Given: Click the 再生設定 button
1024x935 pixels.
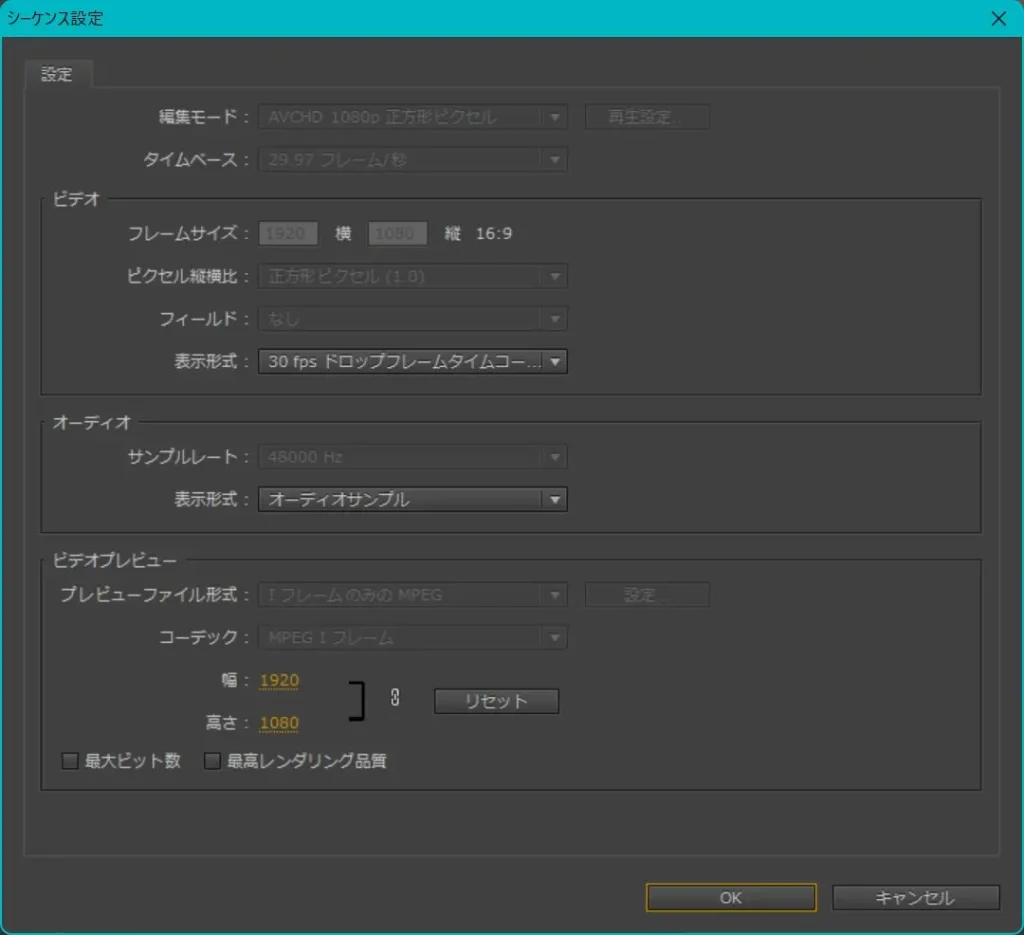Looking at the screenshot, I should click(x=646, y=117).
